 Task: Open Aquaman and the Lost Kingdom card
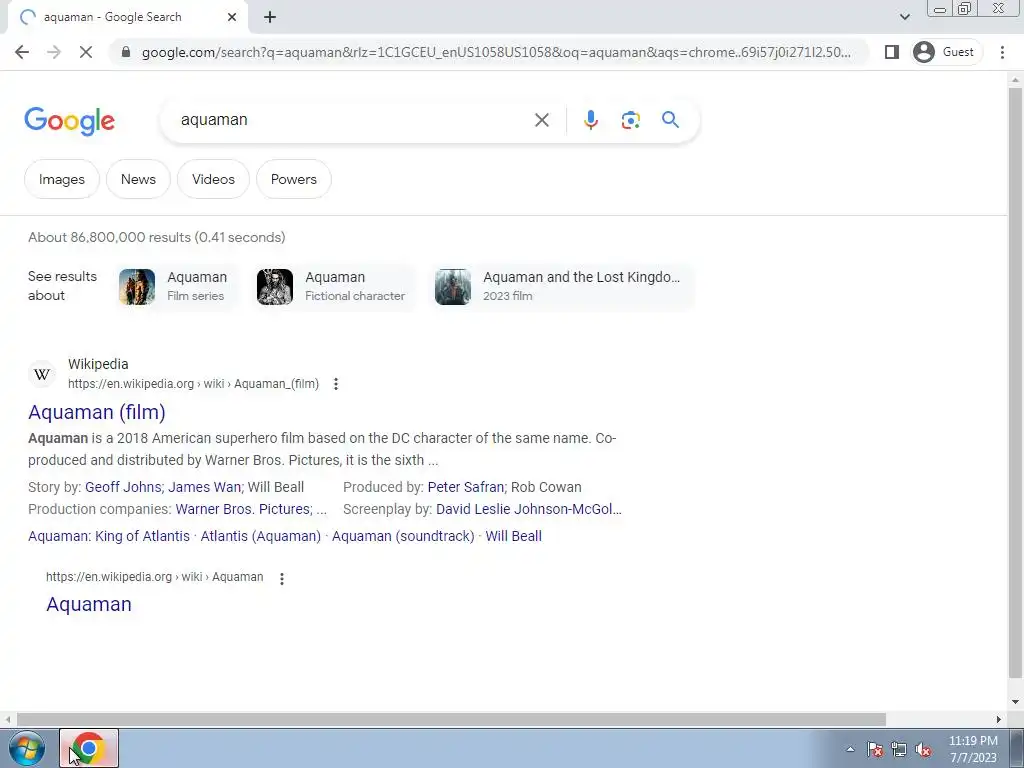pyautogui.click(x=562, y=287)
